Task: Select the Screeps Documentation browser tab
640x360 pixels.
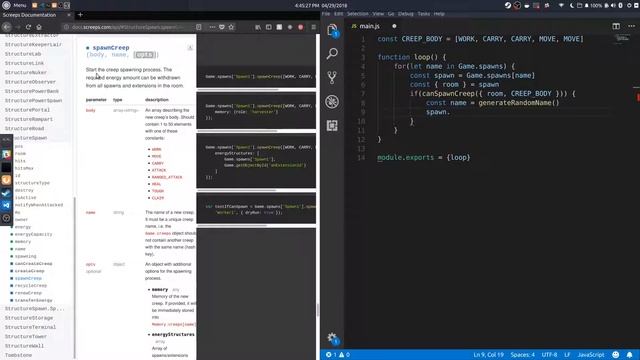Action: (x=37, y=15)
